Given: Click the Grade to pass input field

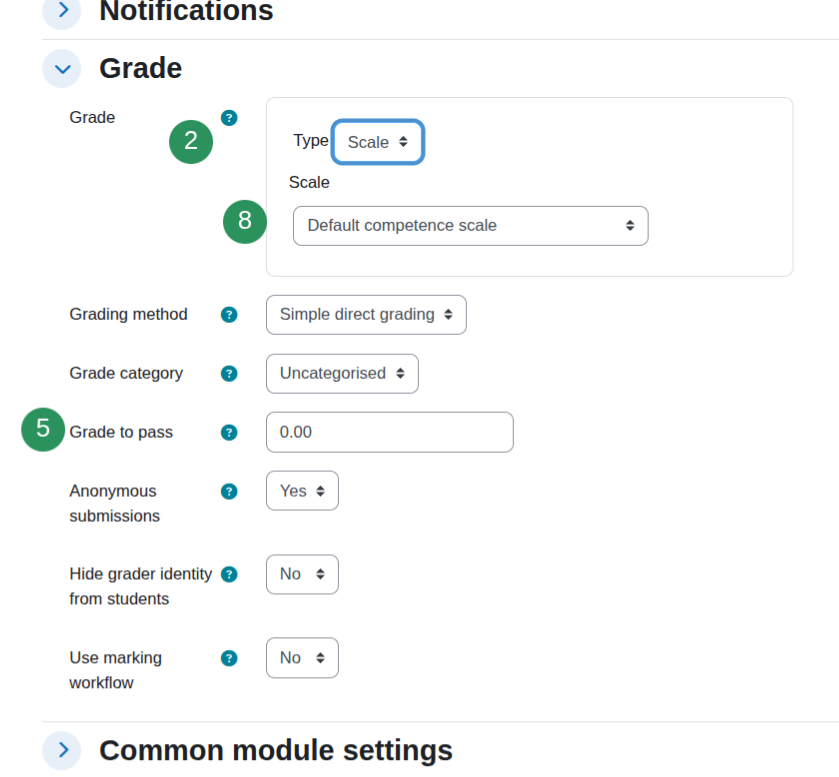Looking at the screenshot, I should 390,432.
